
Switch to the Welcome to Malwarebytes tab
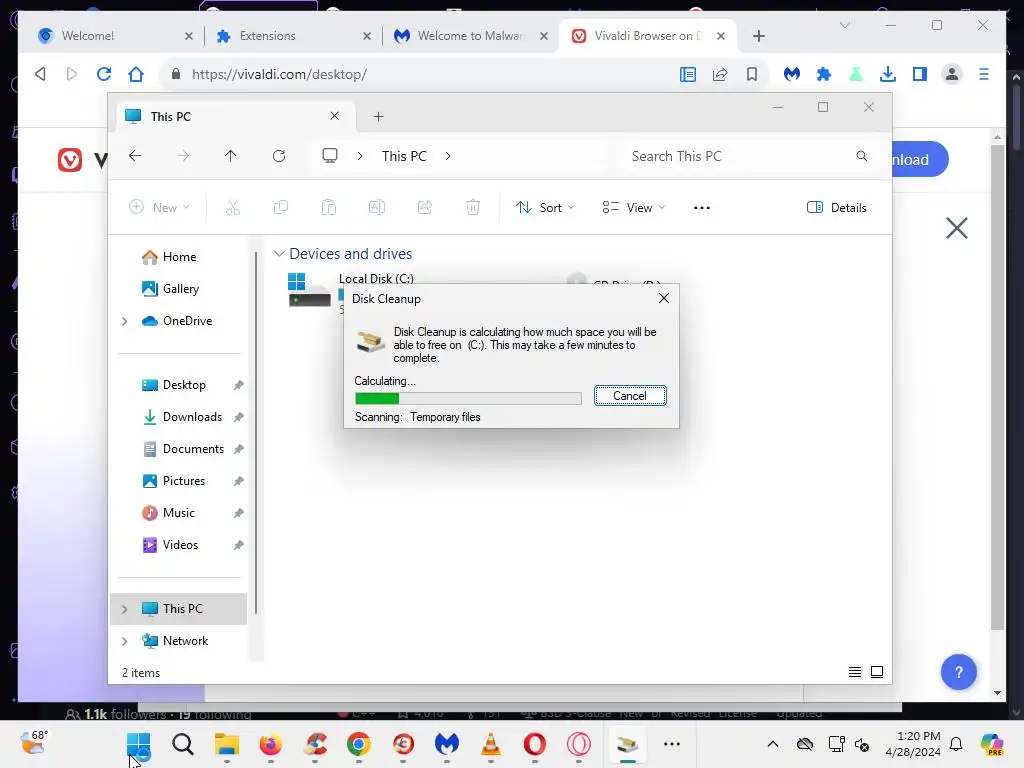[471, 36]
